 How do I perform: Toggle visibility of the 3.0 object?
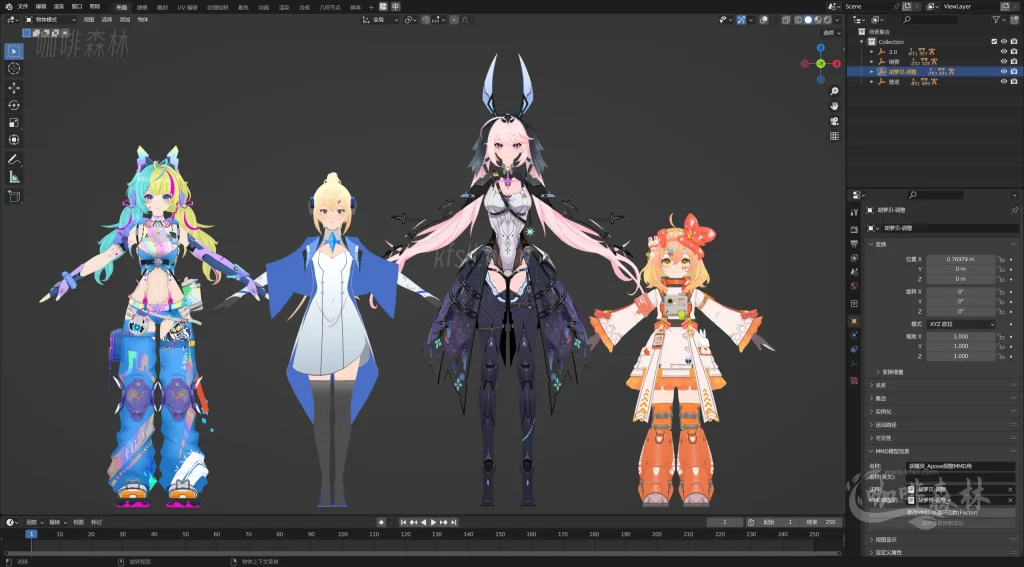click(1004, 52)
